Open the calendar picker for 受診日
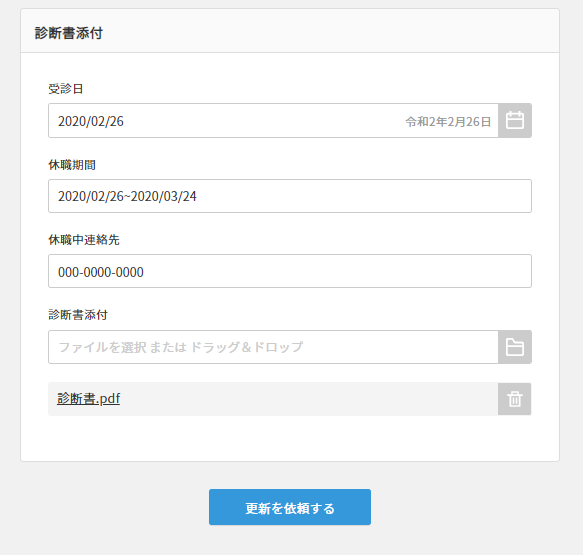Image resolution: width=583 pixels, height=555 pixels. [x=515, y=121]
